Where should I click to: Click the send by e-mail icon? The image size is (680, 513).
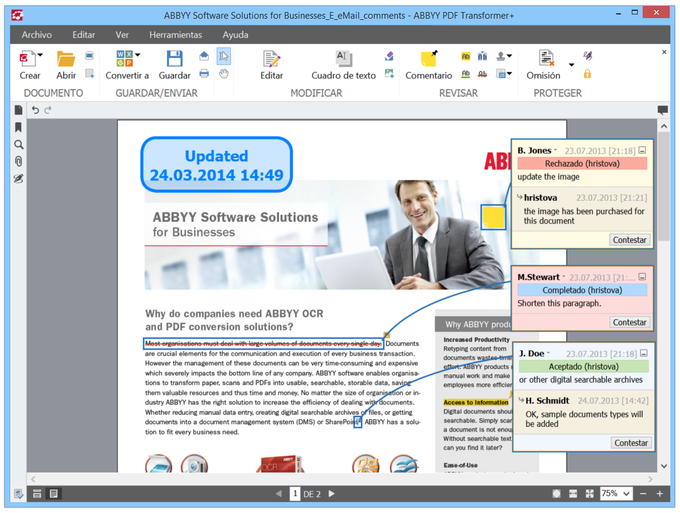pos(204,56)
